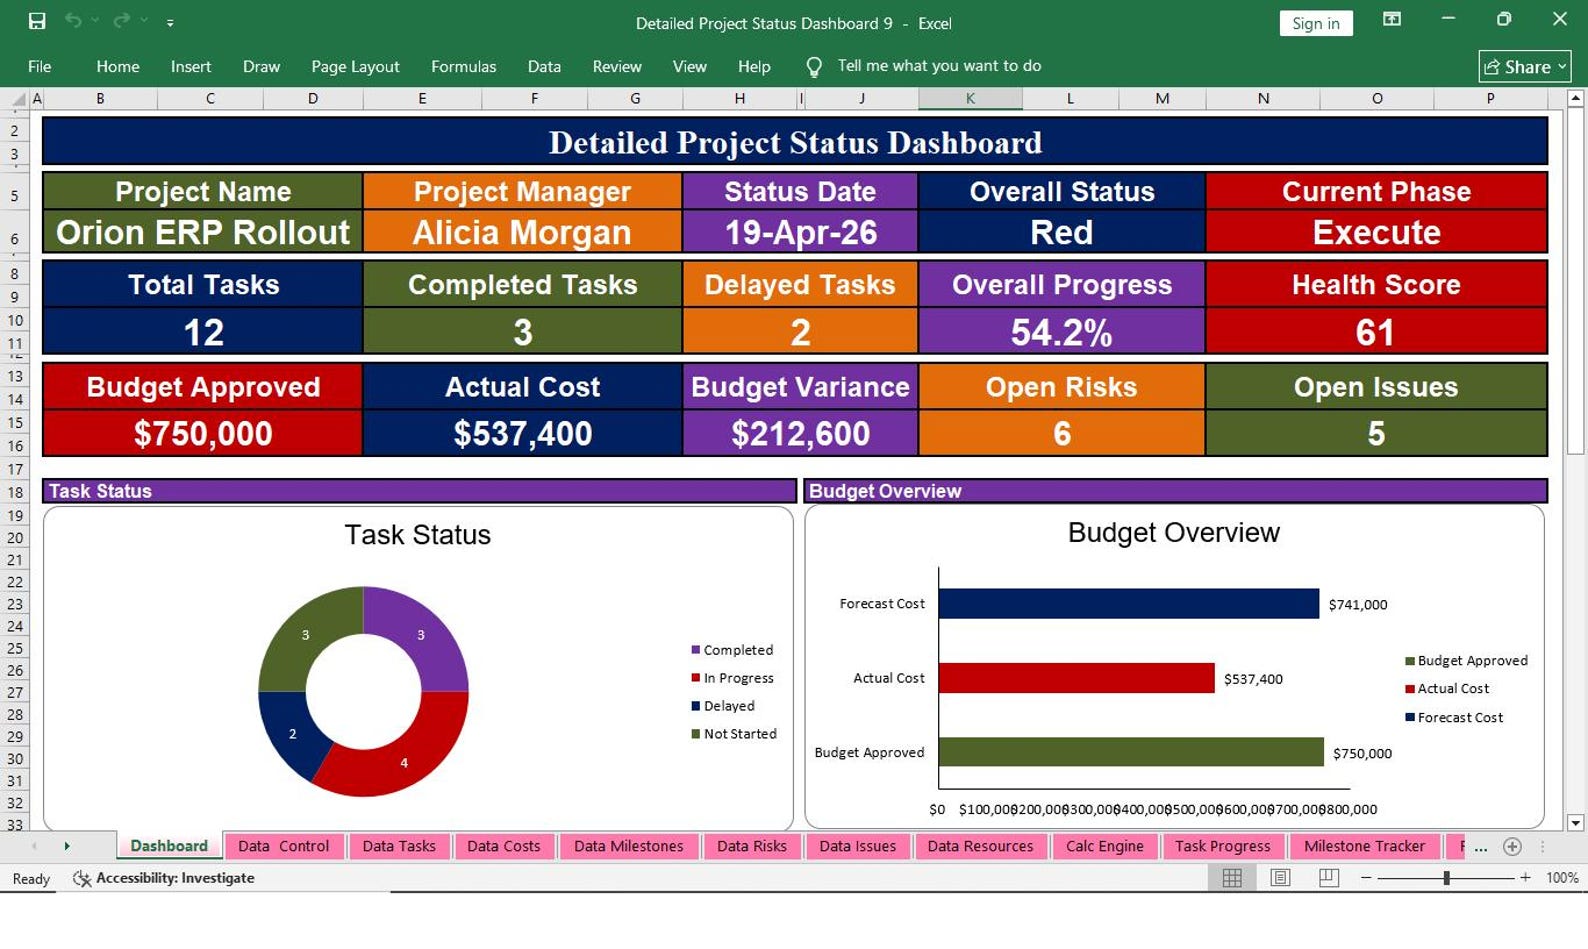This screenshot has height=949, width=1588.
Task: Click the Redo arrow icon
Action: pos(122,21)
